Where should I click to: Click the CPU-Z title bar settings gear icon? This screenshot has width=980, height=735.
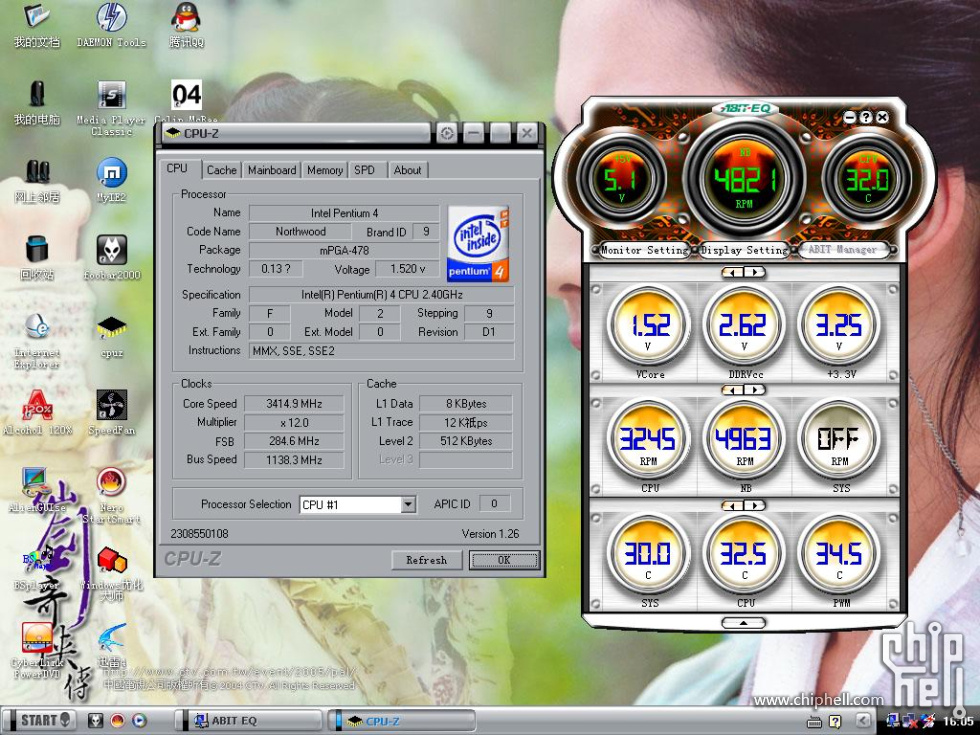click(446, 133)
